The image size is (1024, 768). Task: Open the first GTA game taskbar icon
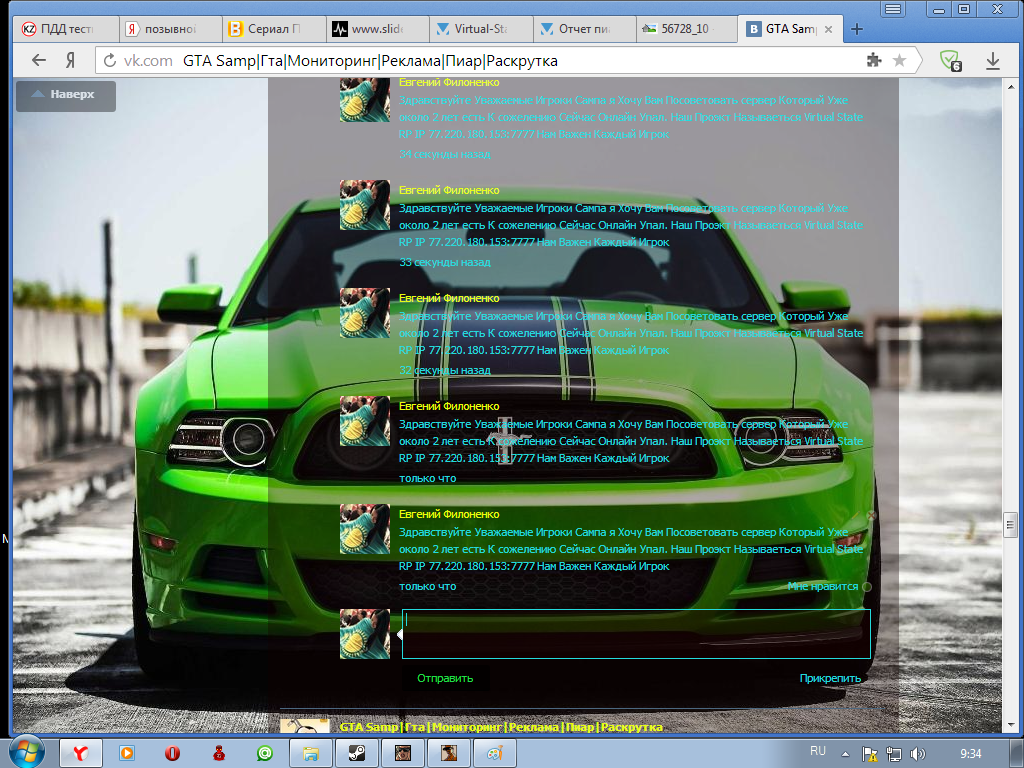[x=402, y=754]
